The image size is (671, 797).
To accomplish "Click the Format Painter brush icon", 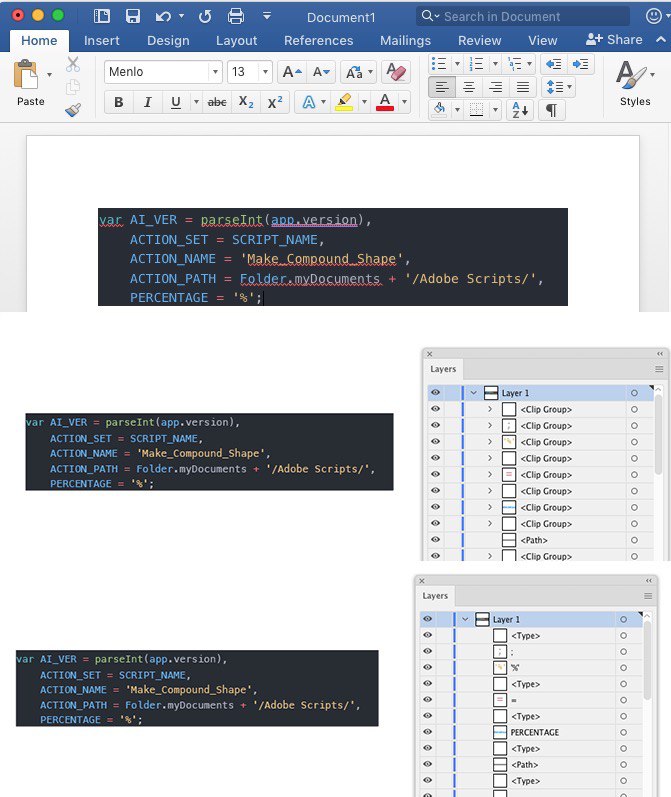I will [x=73, y=109].
